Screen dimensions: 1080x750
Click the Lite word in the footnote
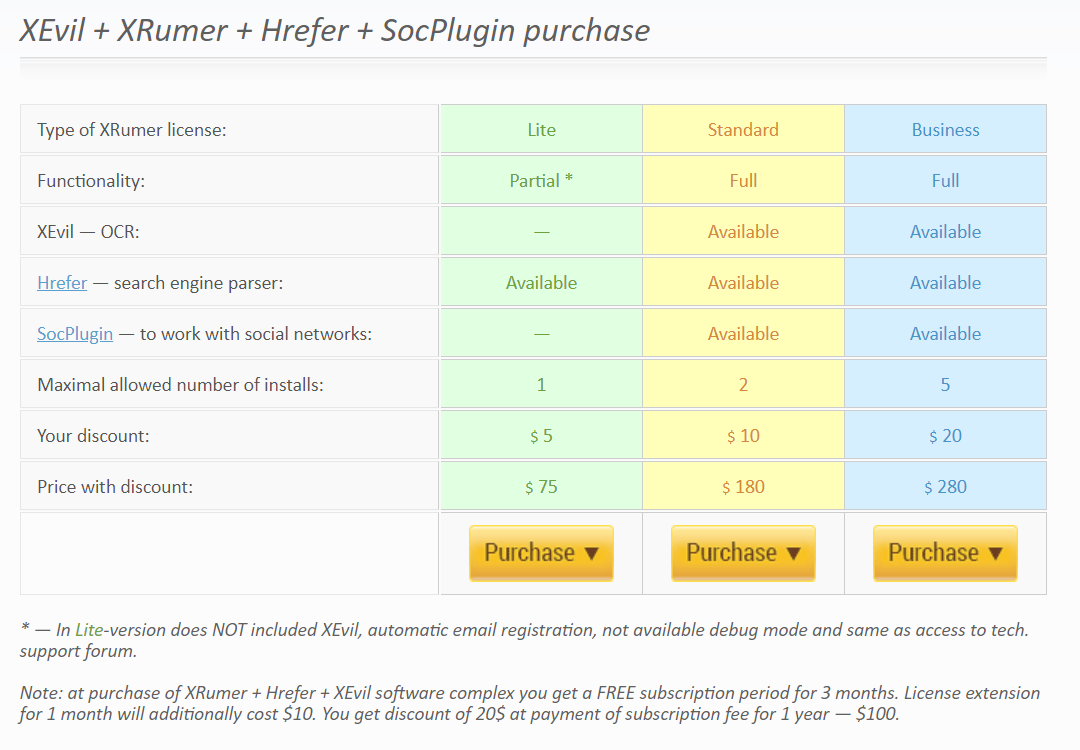[x=89, y=629]
